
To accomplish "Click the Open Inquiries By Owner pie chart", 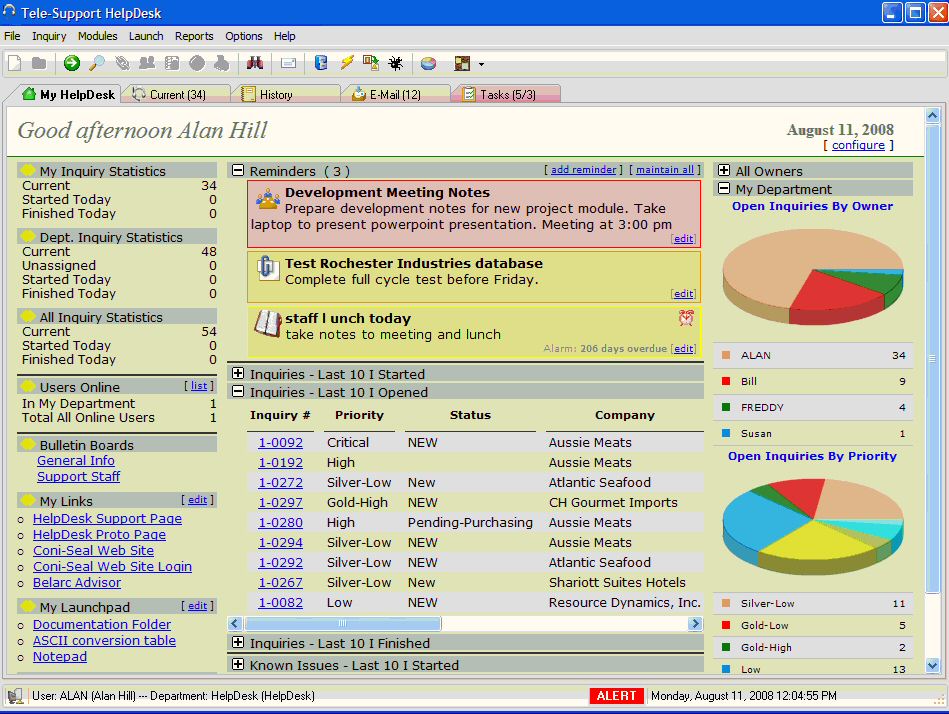I will tap(813, 277).
